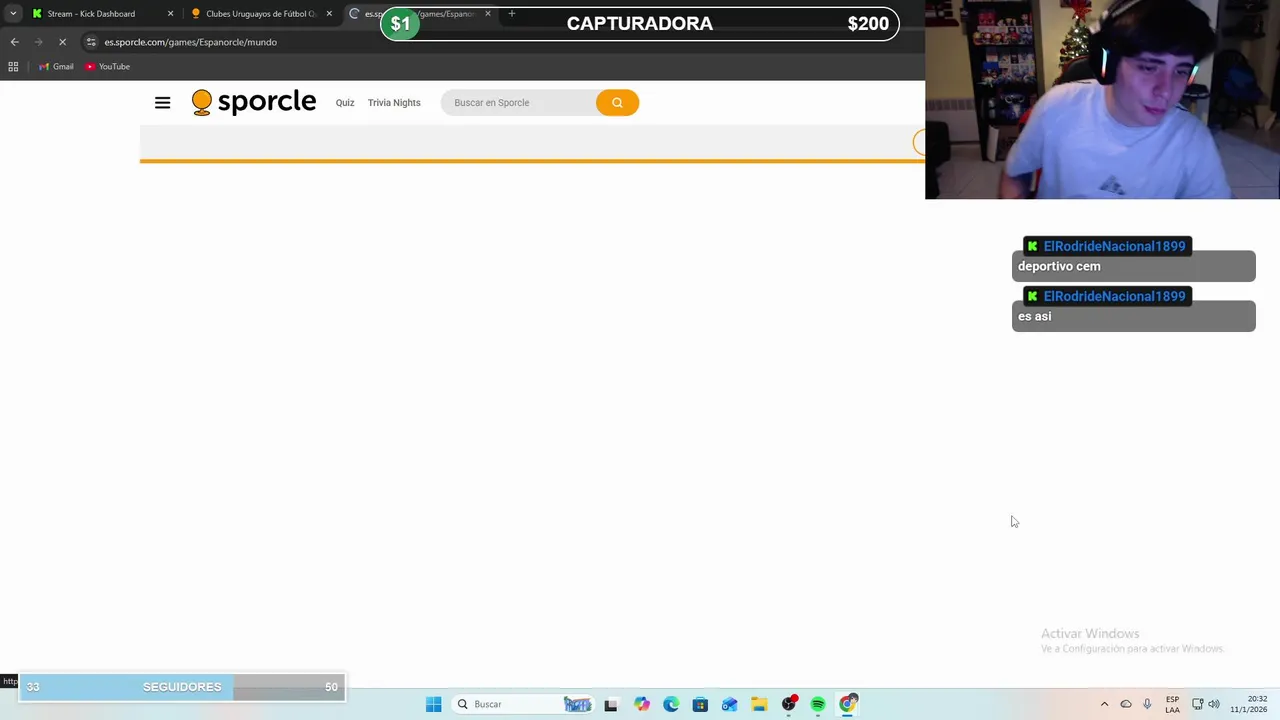
Task: Open the Windows Start menu
Action: pos(433,704)
